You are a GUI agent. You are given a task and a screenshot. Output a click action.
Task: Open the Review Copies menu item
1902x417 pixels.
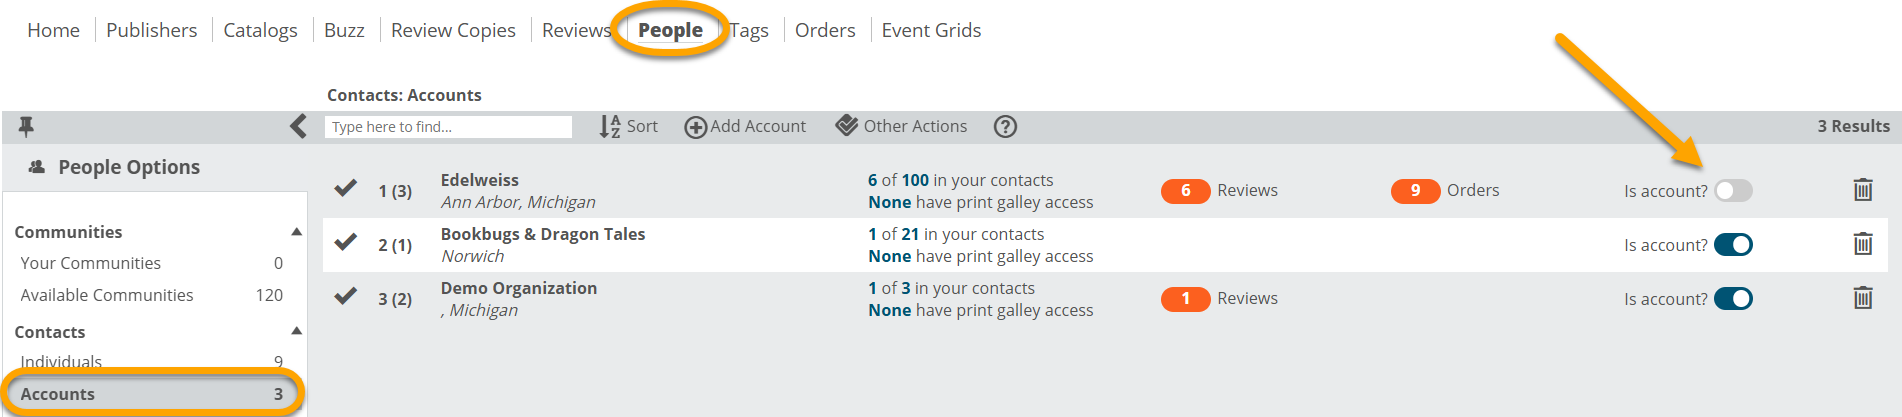pyautogui.click(x=453, y=30)
